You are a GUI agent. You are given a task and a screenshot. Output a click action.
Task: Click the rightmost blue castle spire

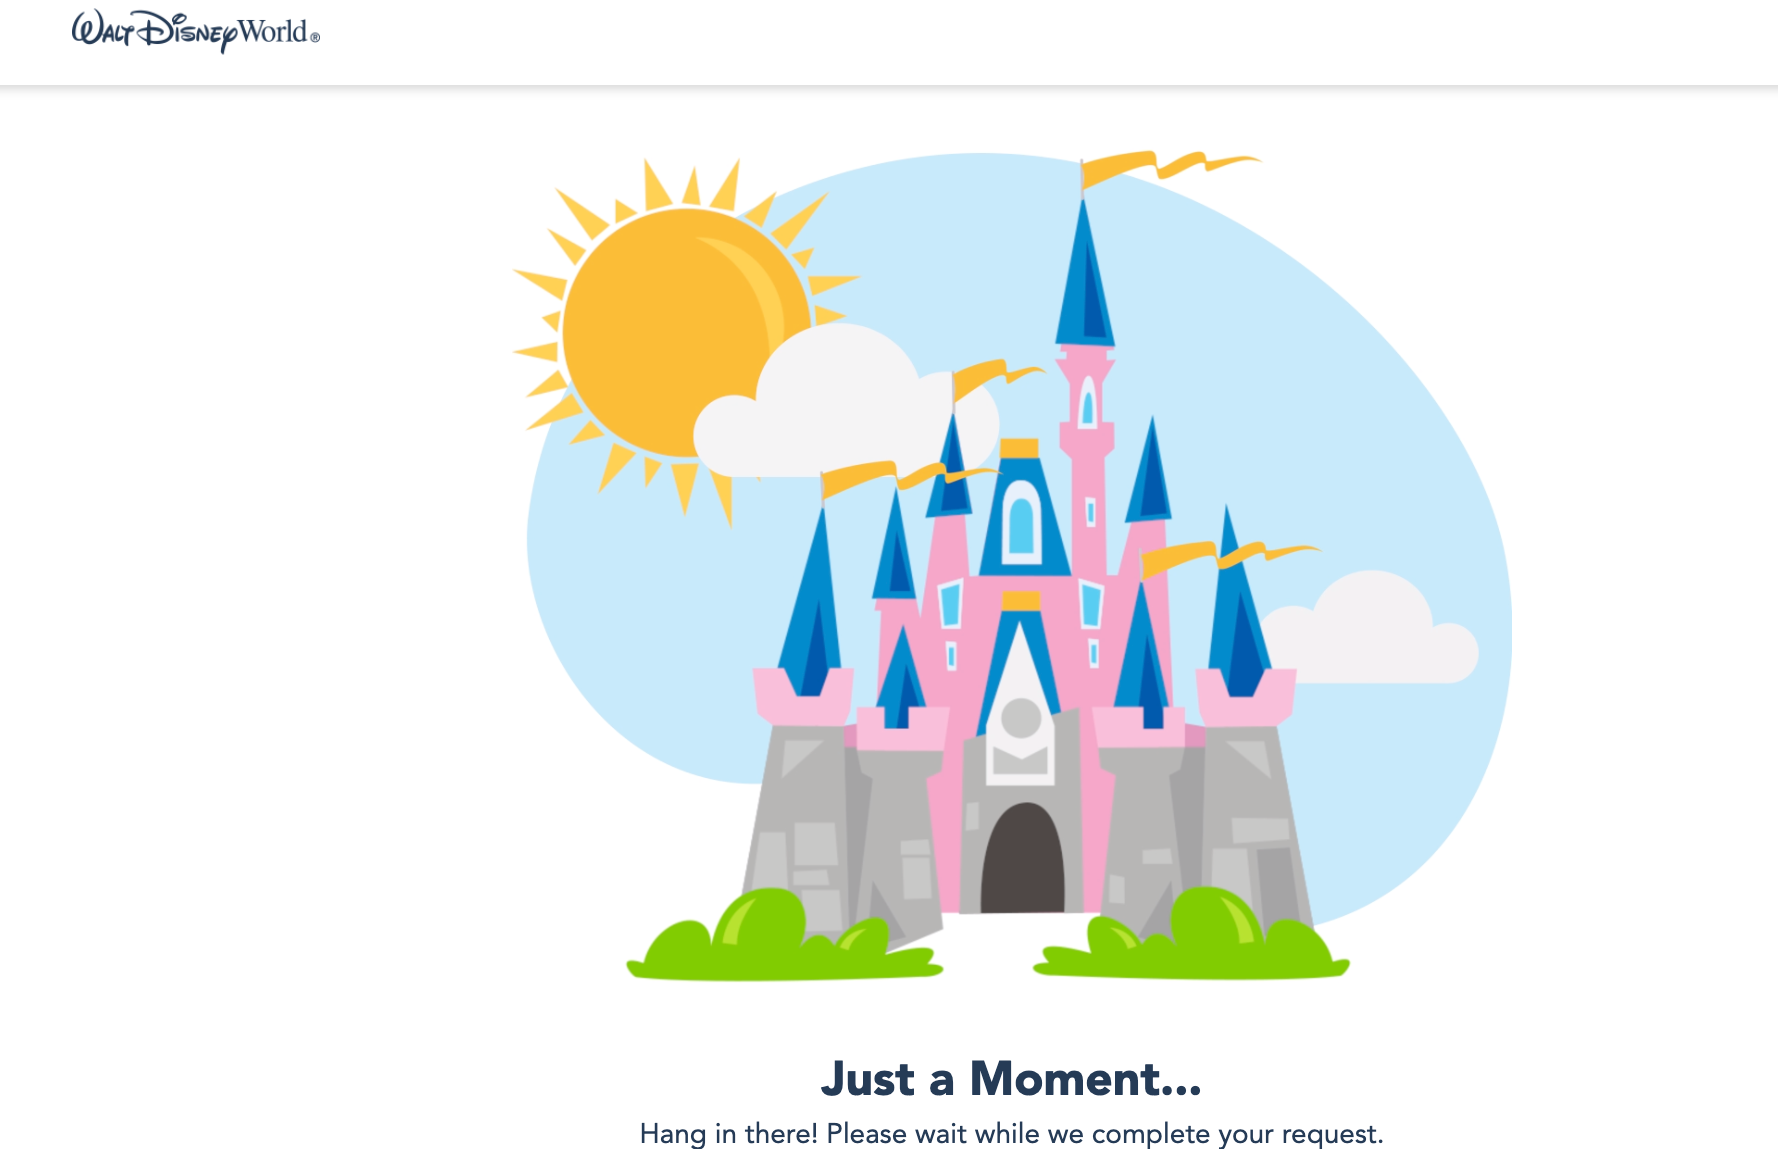pos(1237,606)
